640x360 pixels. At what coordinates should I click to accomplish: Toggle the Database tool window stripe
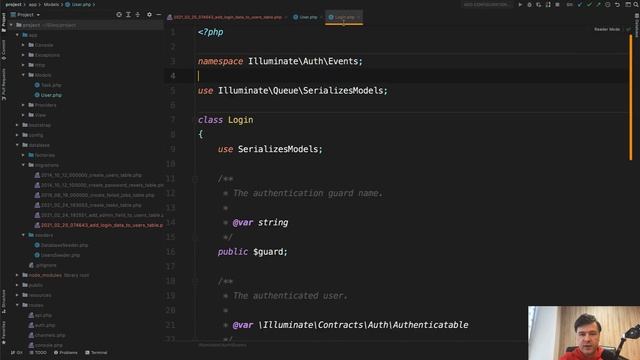[x=636, y=25]
